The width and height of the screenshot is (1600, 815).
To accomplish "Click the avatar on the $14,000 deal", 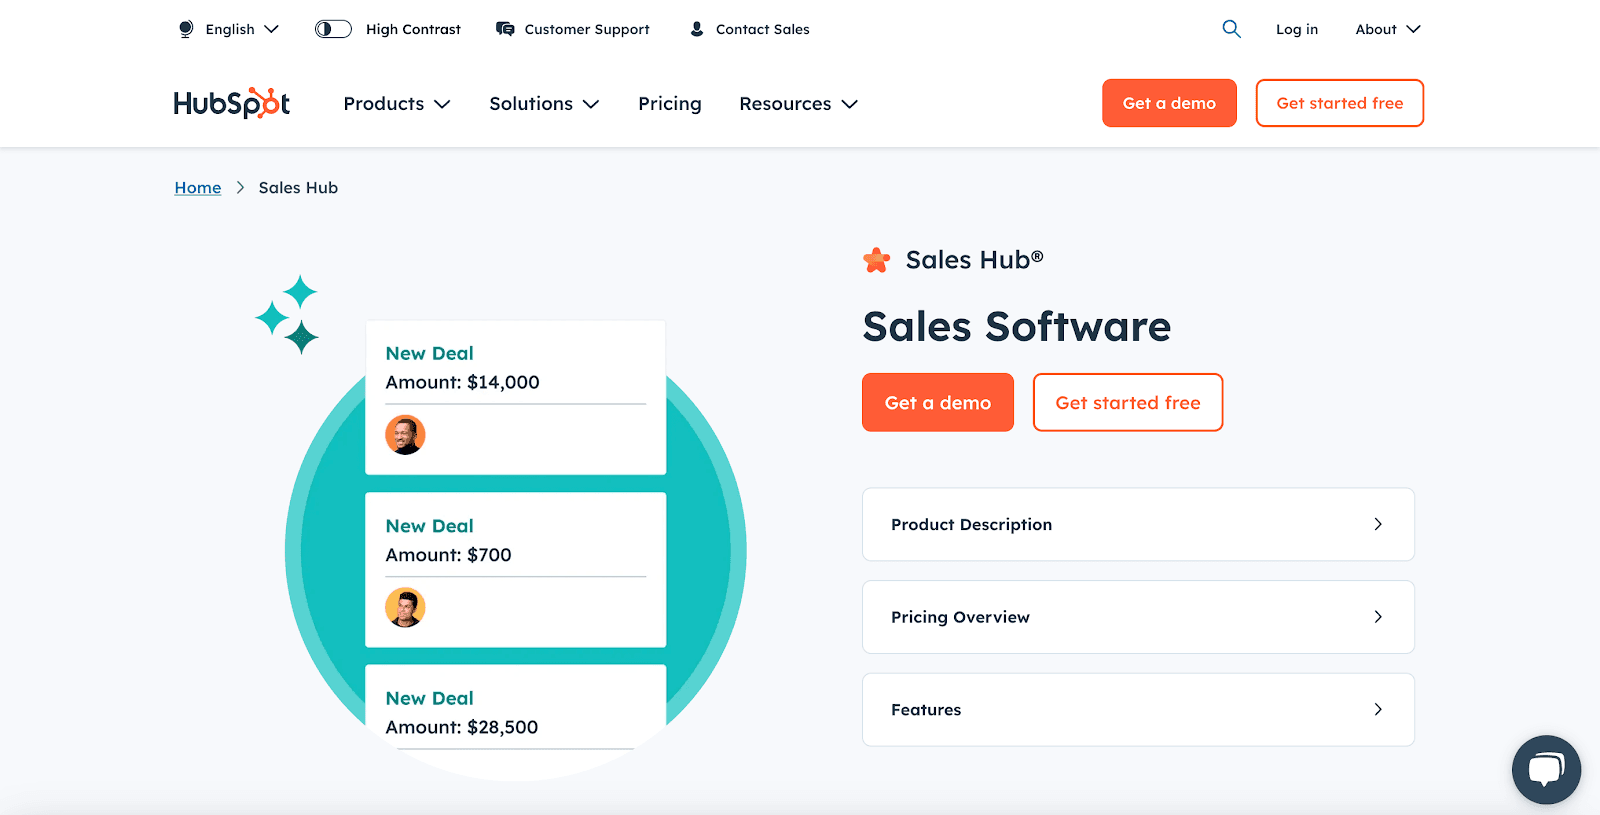I will pos(405,435).
